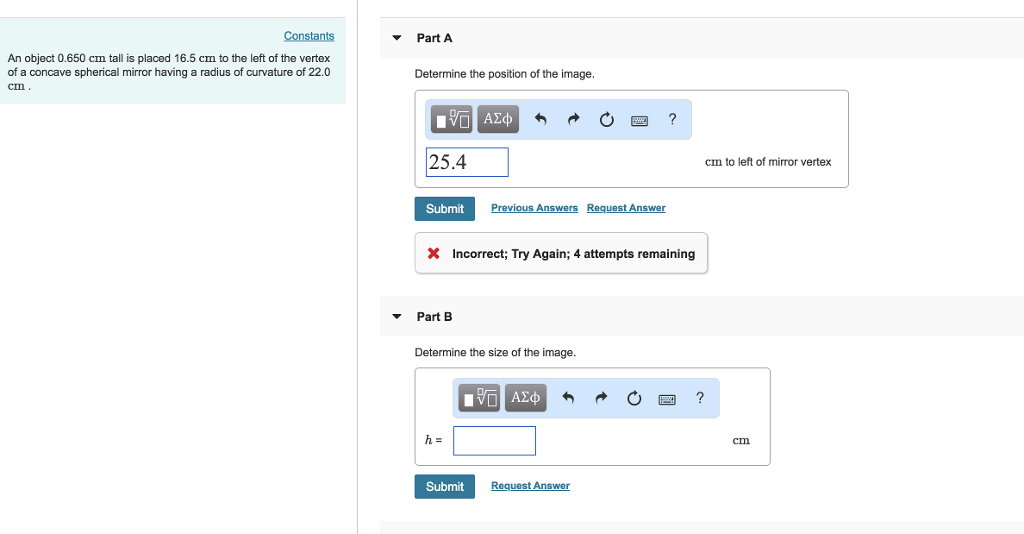This screenshot has width=1024, height=534.
Task: Open the Constants link
Action: (x=309, y=36)
